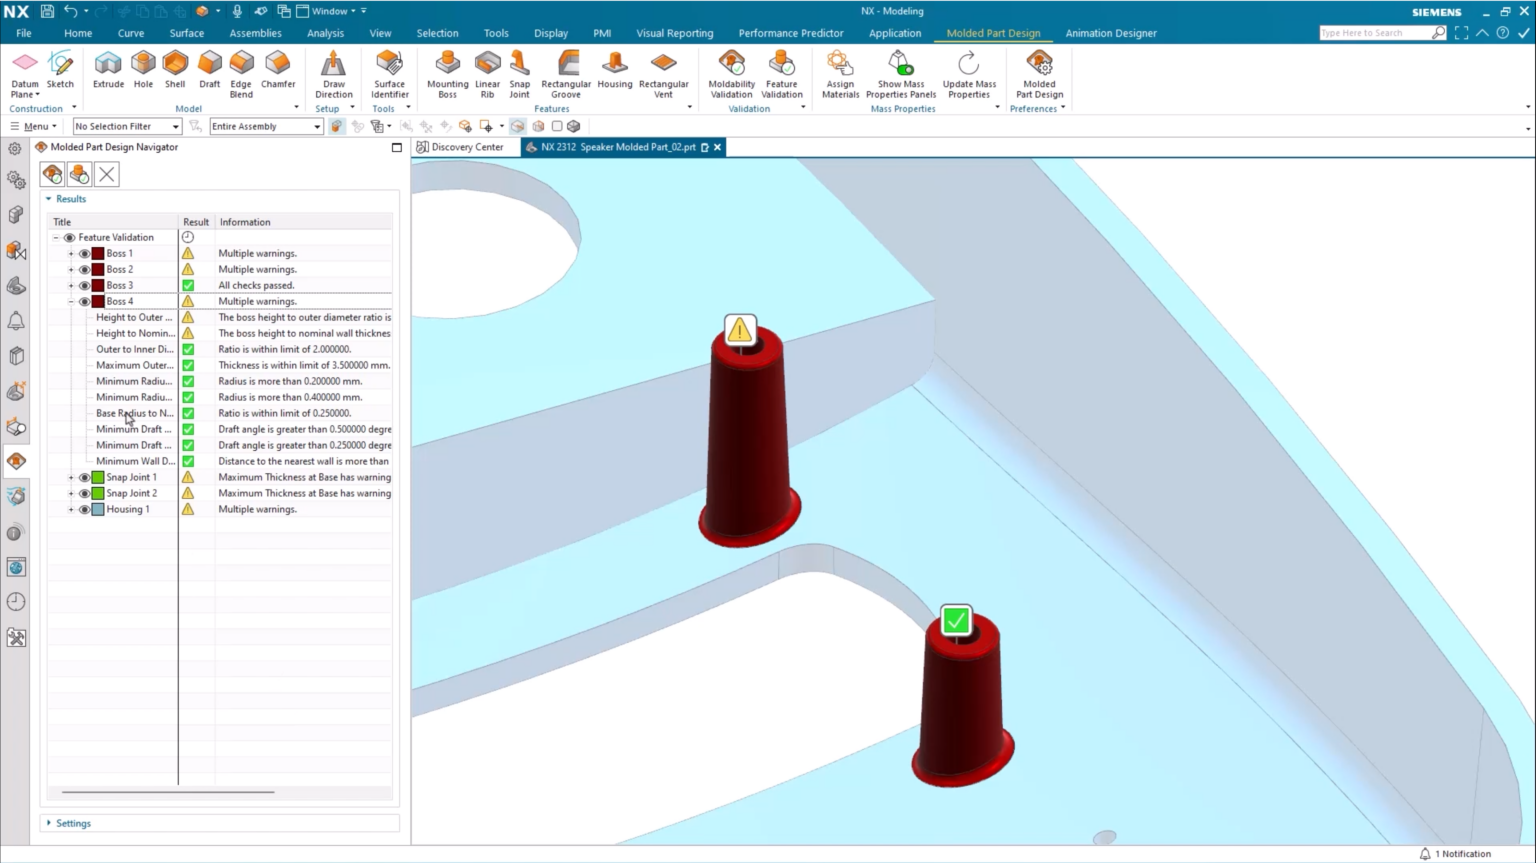1536x863 pixels.
Task: Expand the Boss 1 tree node
Action: pos(71,253)
